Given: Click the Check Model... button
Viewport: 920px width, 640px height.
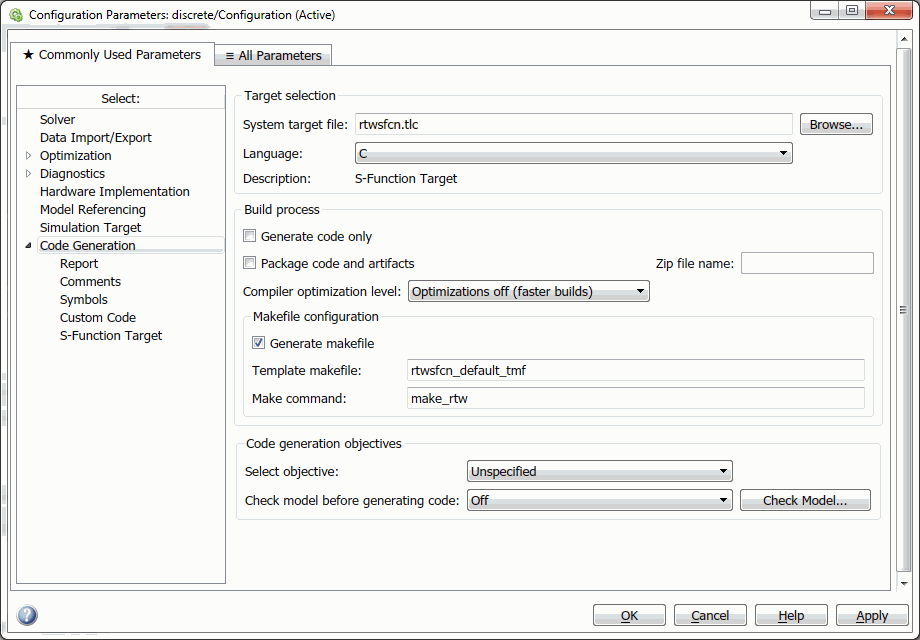Looking at the screenshot, I should 805,500.
